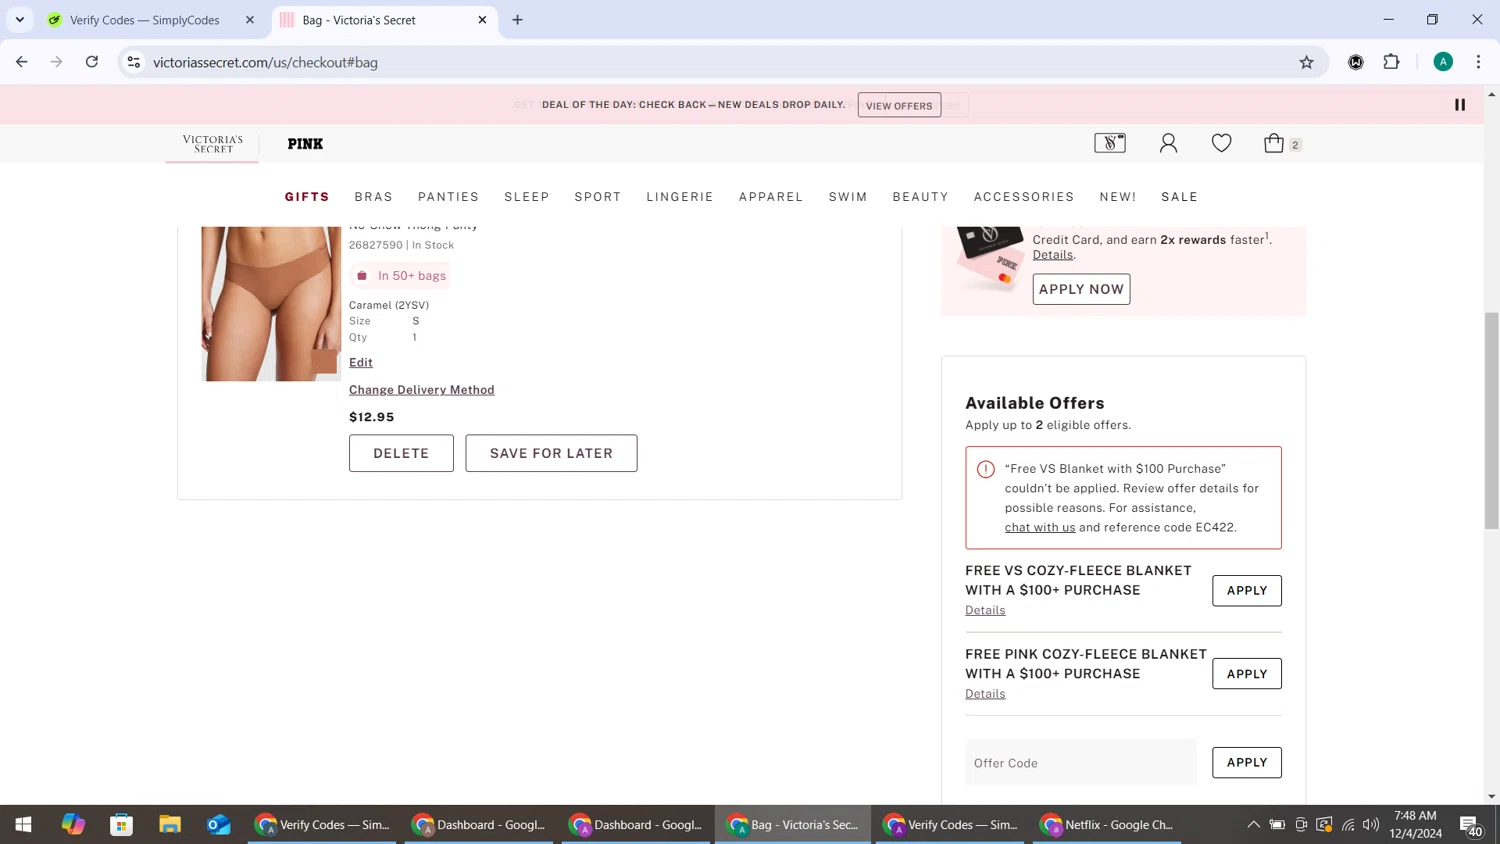The width and height of the screenshot is (1500, 844).
Task: View credit card rewards Details link
Action: [1053, 255]
